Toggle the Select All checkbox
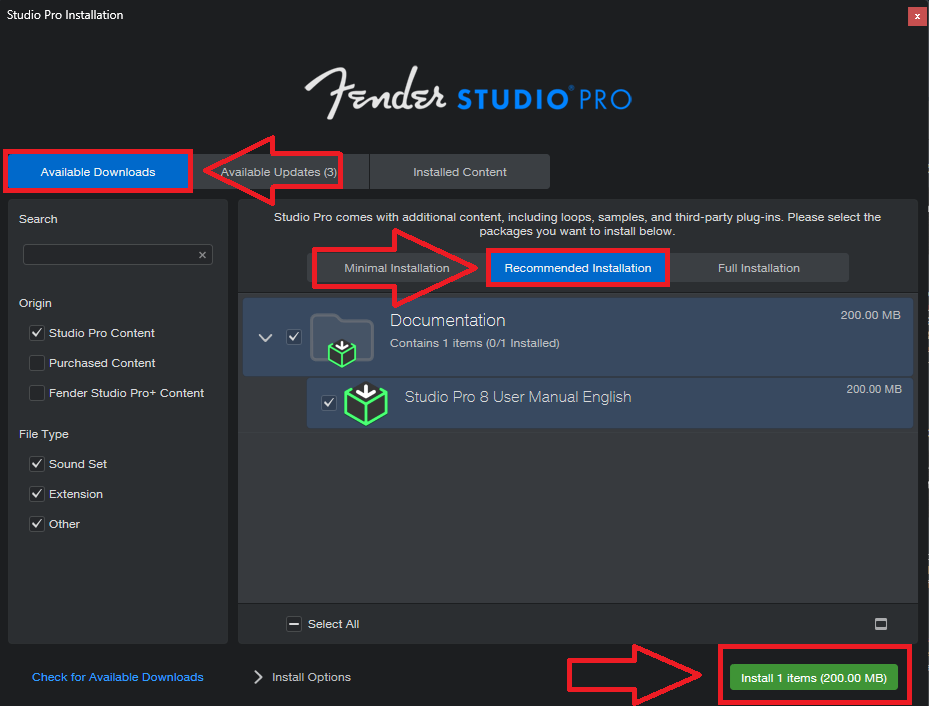 click(294, 624)
